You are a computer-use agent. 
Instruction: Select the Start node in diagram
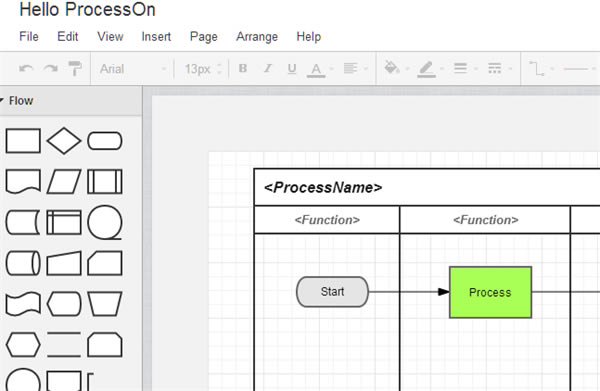click(x=332, y=292)
